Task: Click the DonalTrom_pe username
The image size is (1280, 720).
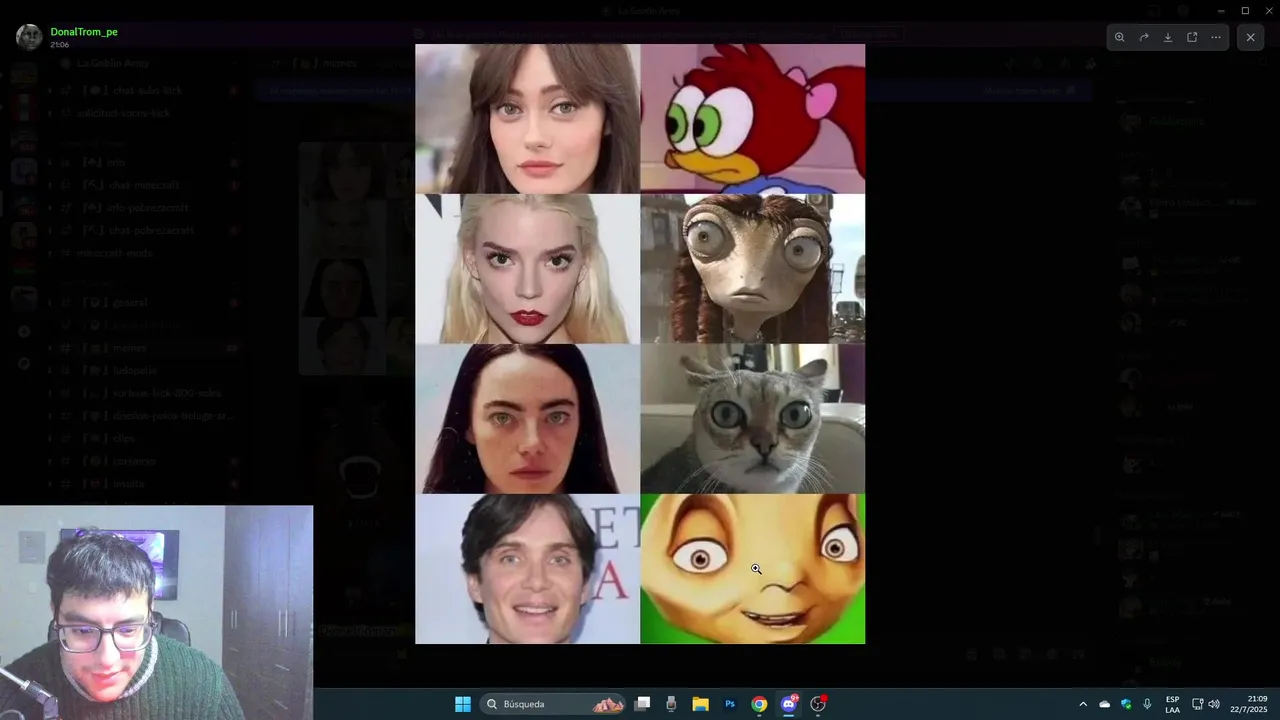Action: 84,32
